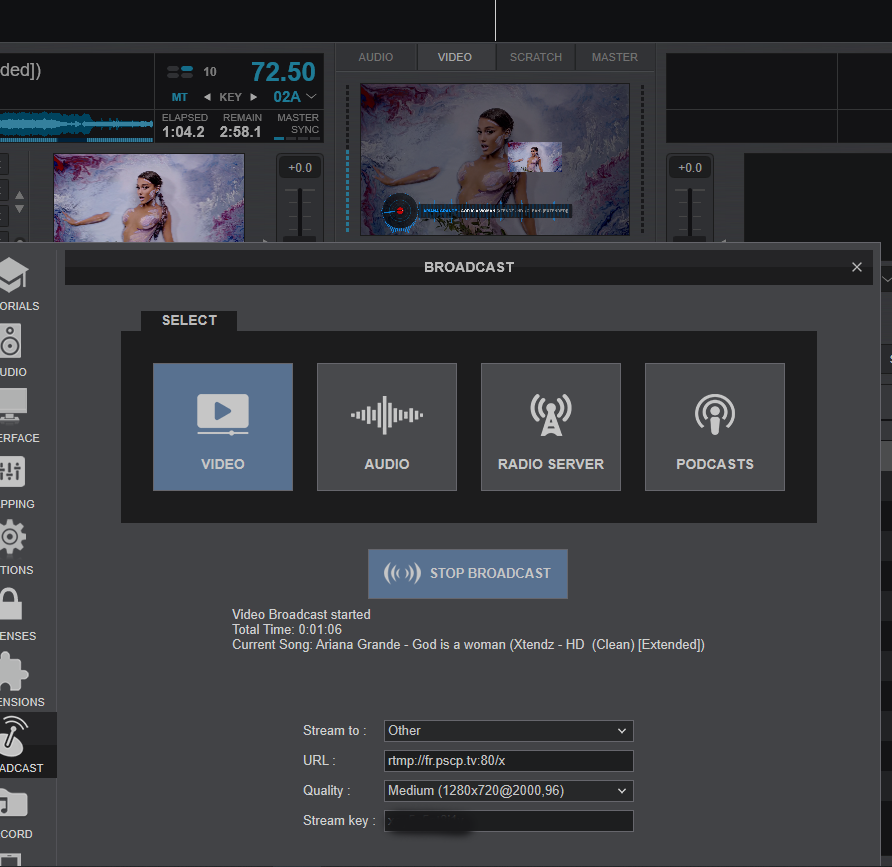The width and height of the screenshot is (892, 867).
Task: Click the elapsed time 1:04.2
Action: (x=183, y=132)
